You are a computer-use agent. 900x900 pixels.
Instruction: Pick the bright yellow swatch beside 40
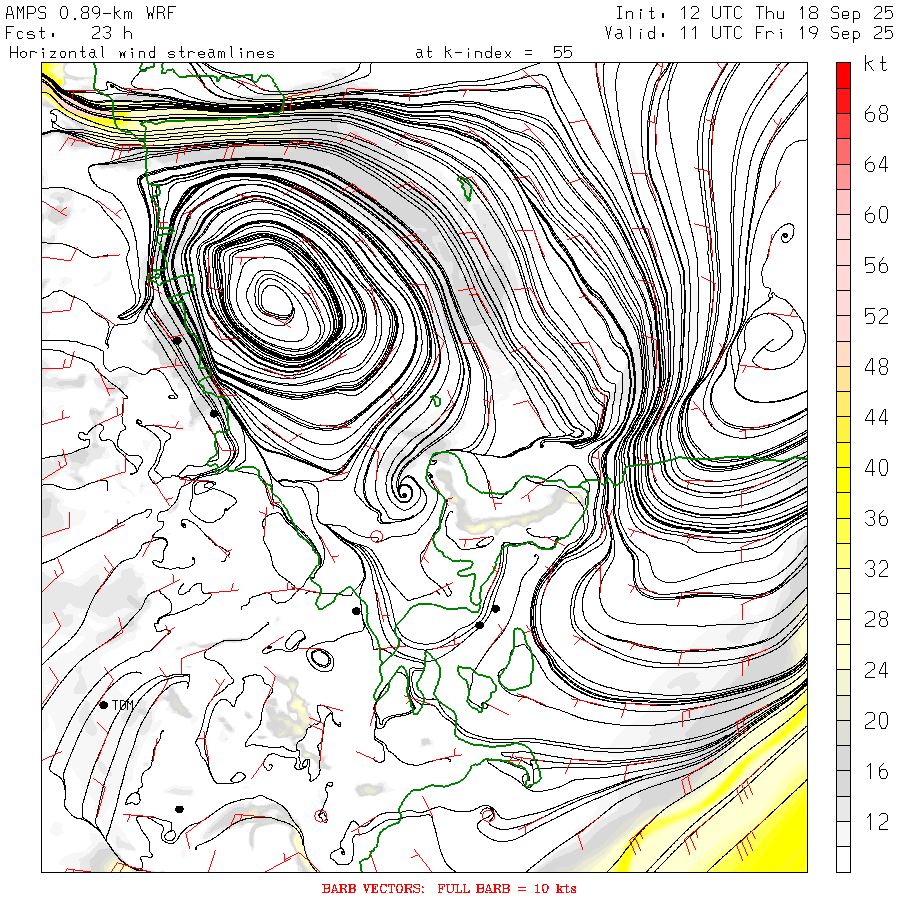click(x=843, y=480)
